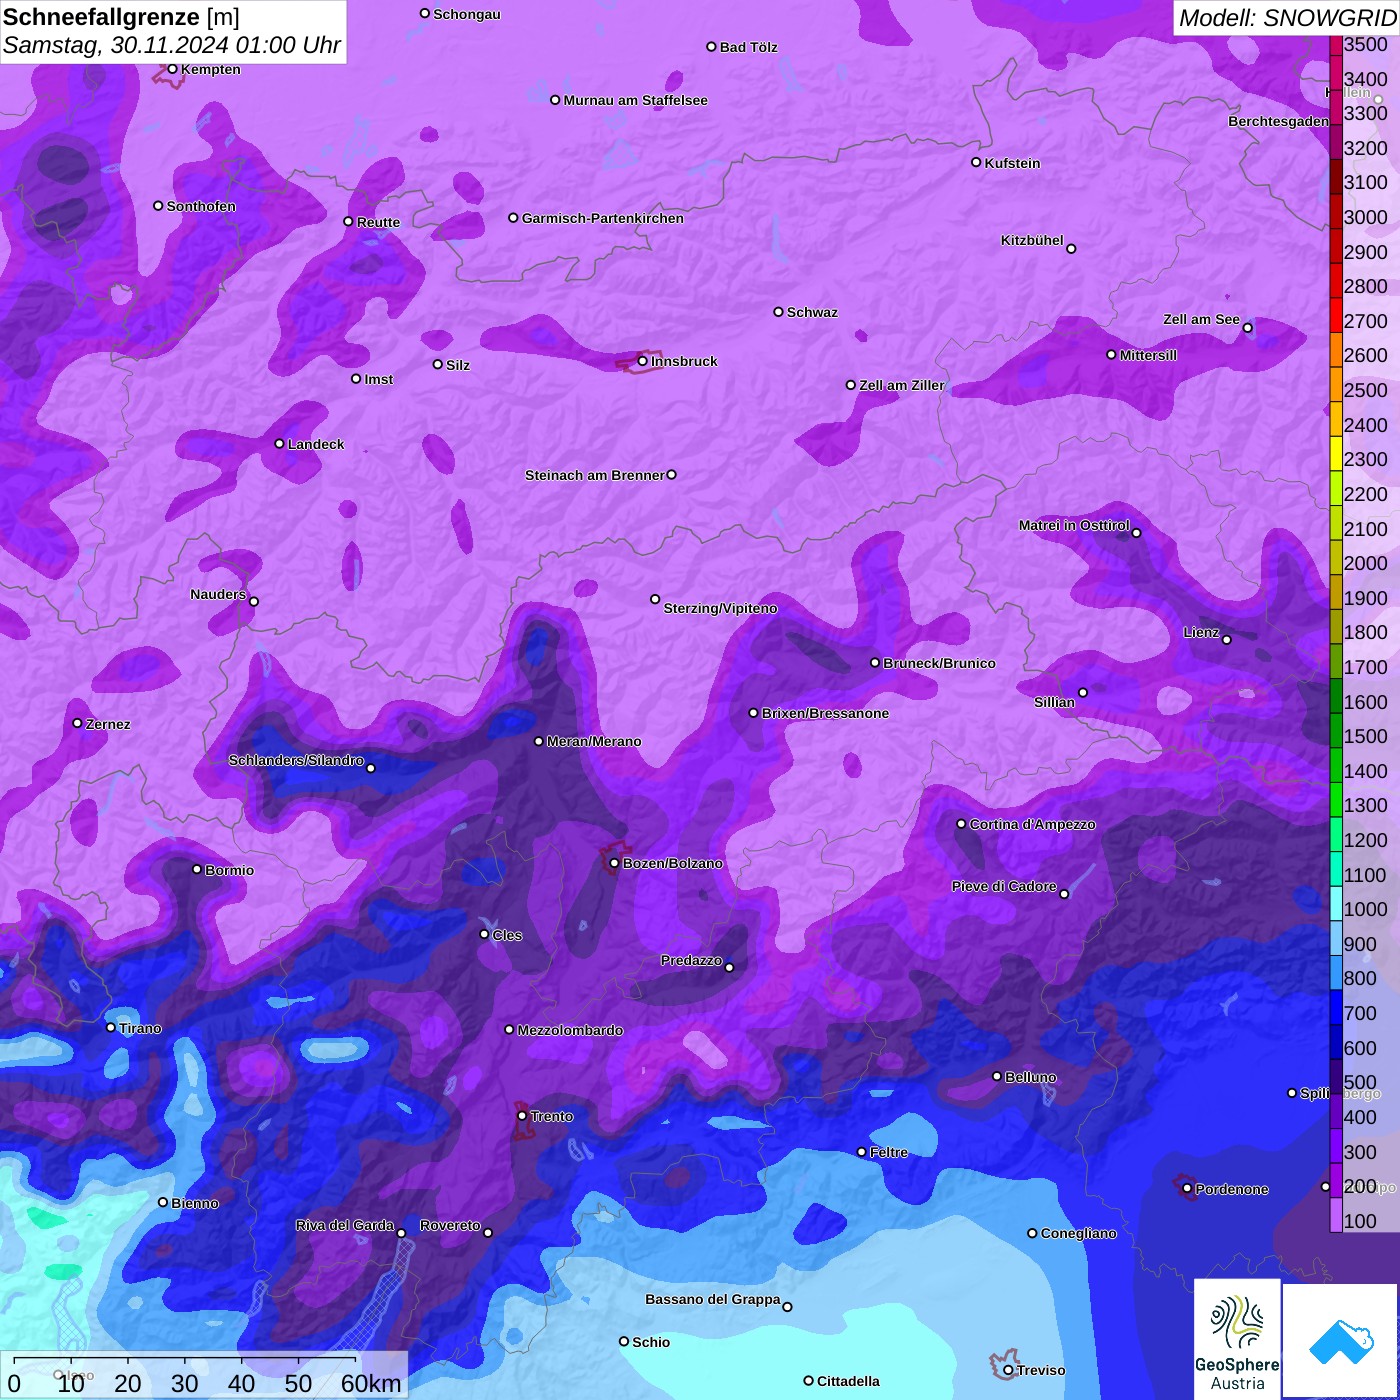
Task: Click the 2000 legend value
Action: (x=1366, y=564)
